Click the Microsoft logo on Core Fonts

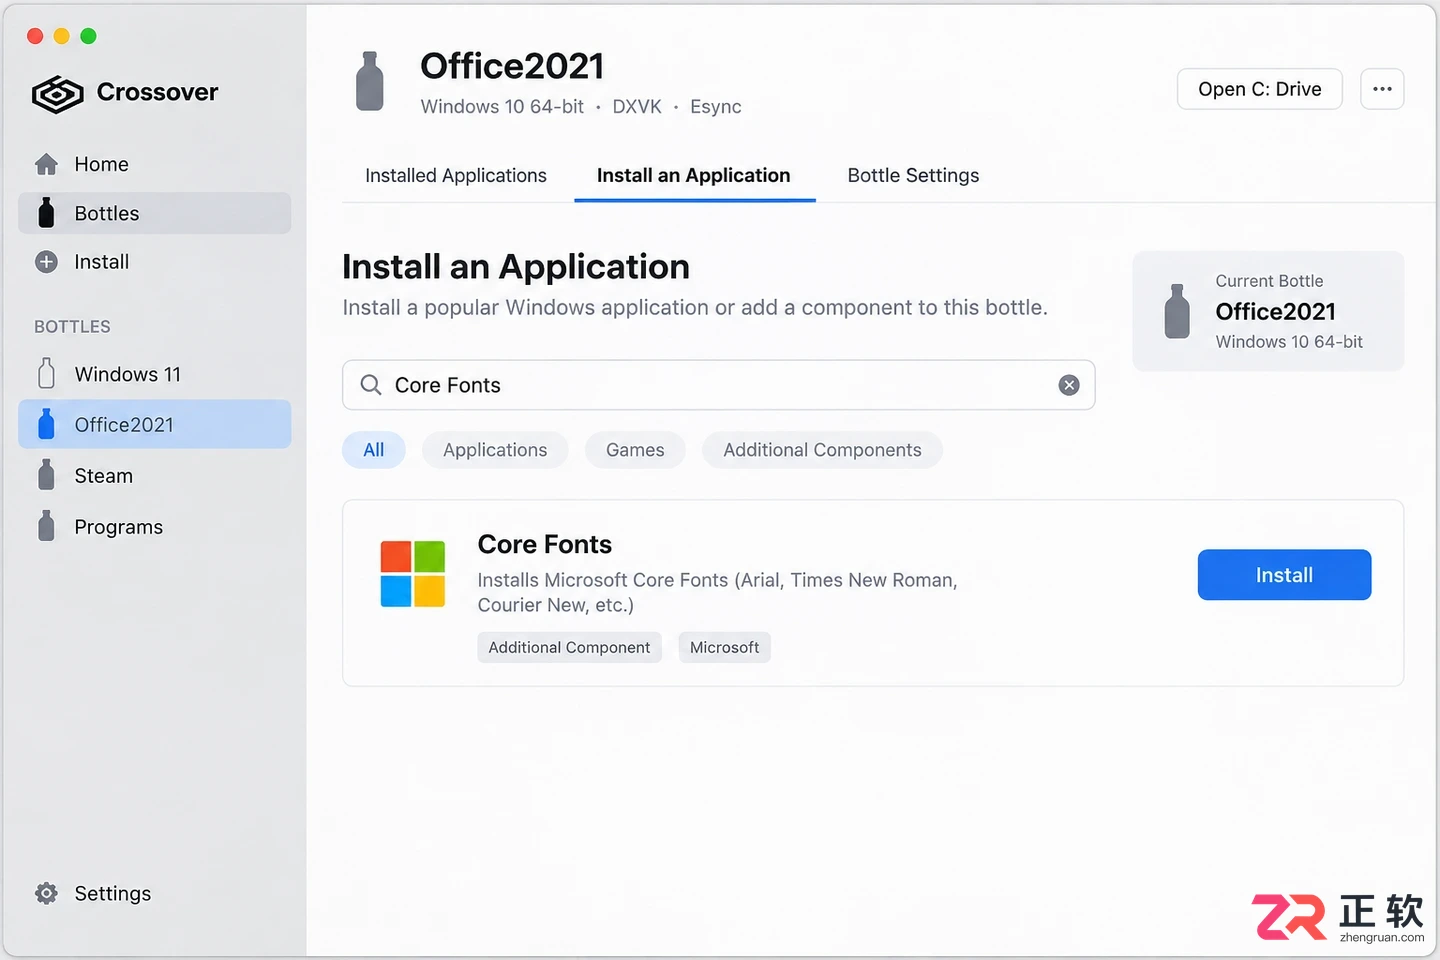(x=413, y=574)
